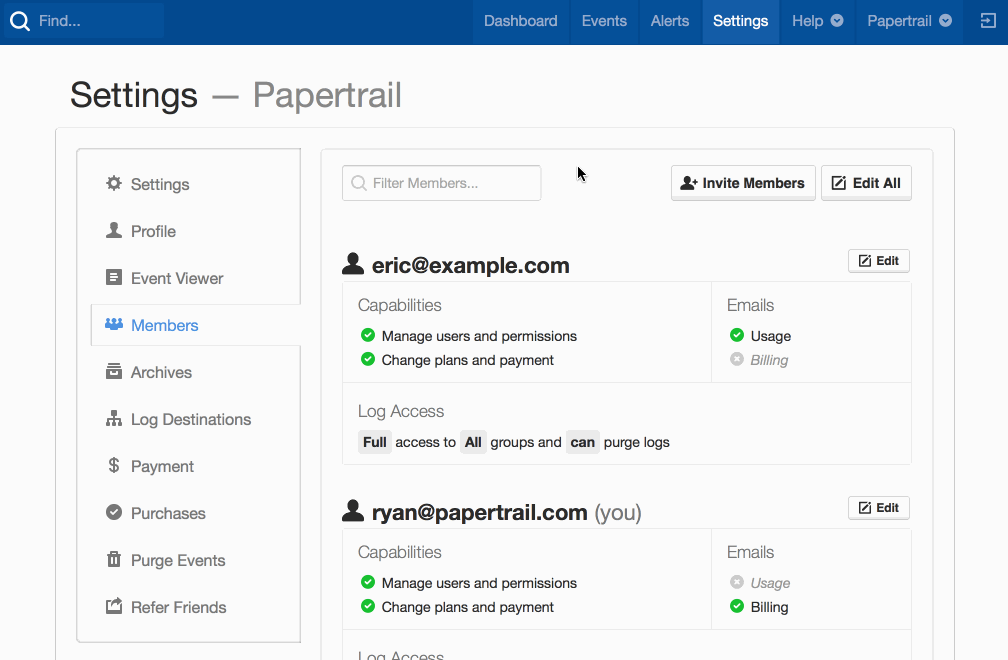Open the Papertrail account dropdown

(909, 21)
